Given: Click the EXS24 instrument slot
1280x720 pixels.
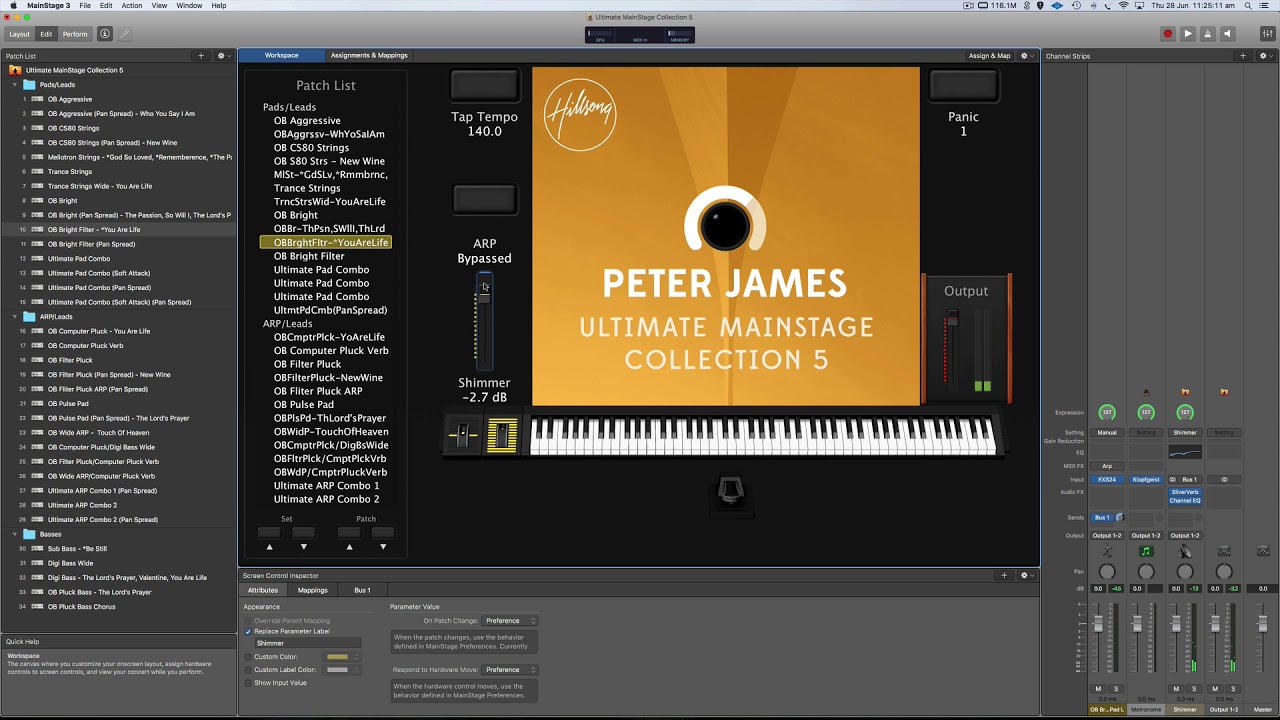Looking at the screenshot, I should (1107, 480).
